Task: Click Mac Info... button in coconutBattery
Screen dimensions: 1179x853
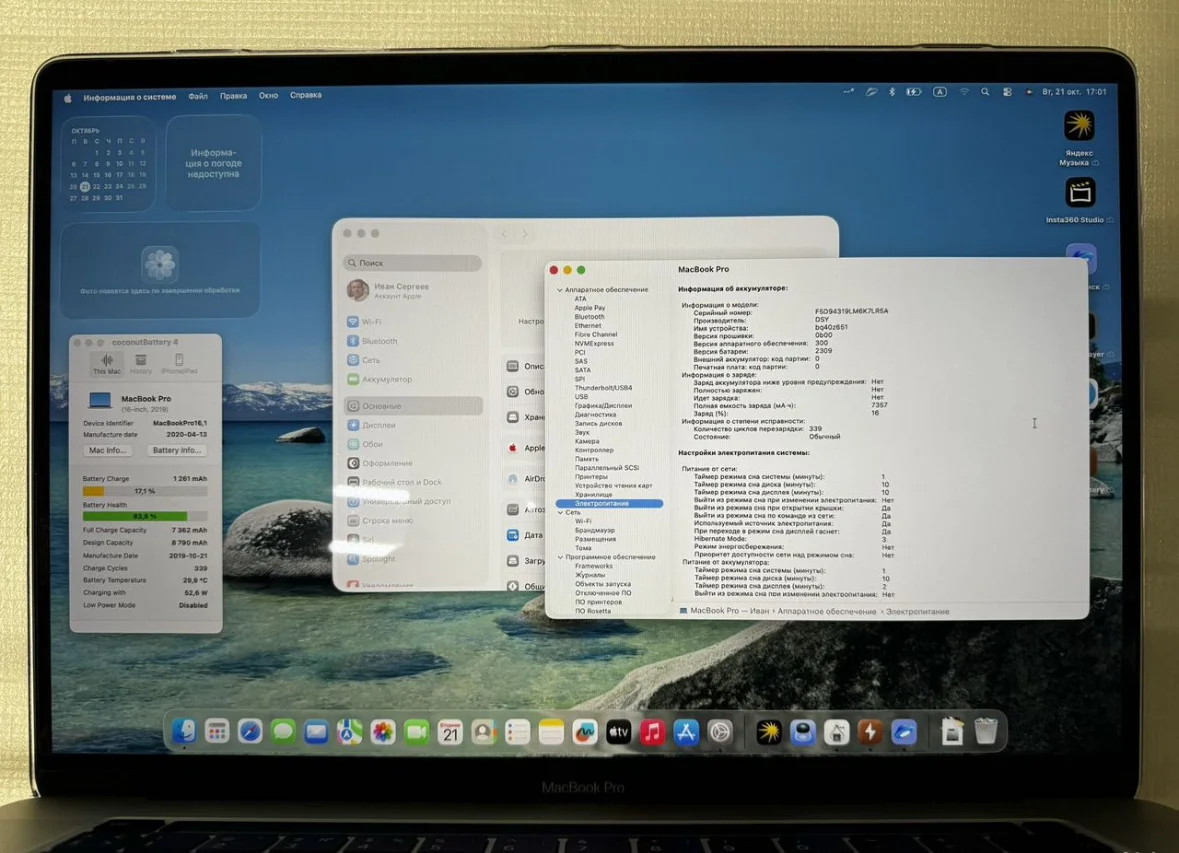Action: (108, 450)
